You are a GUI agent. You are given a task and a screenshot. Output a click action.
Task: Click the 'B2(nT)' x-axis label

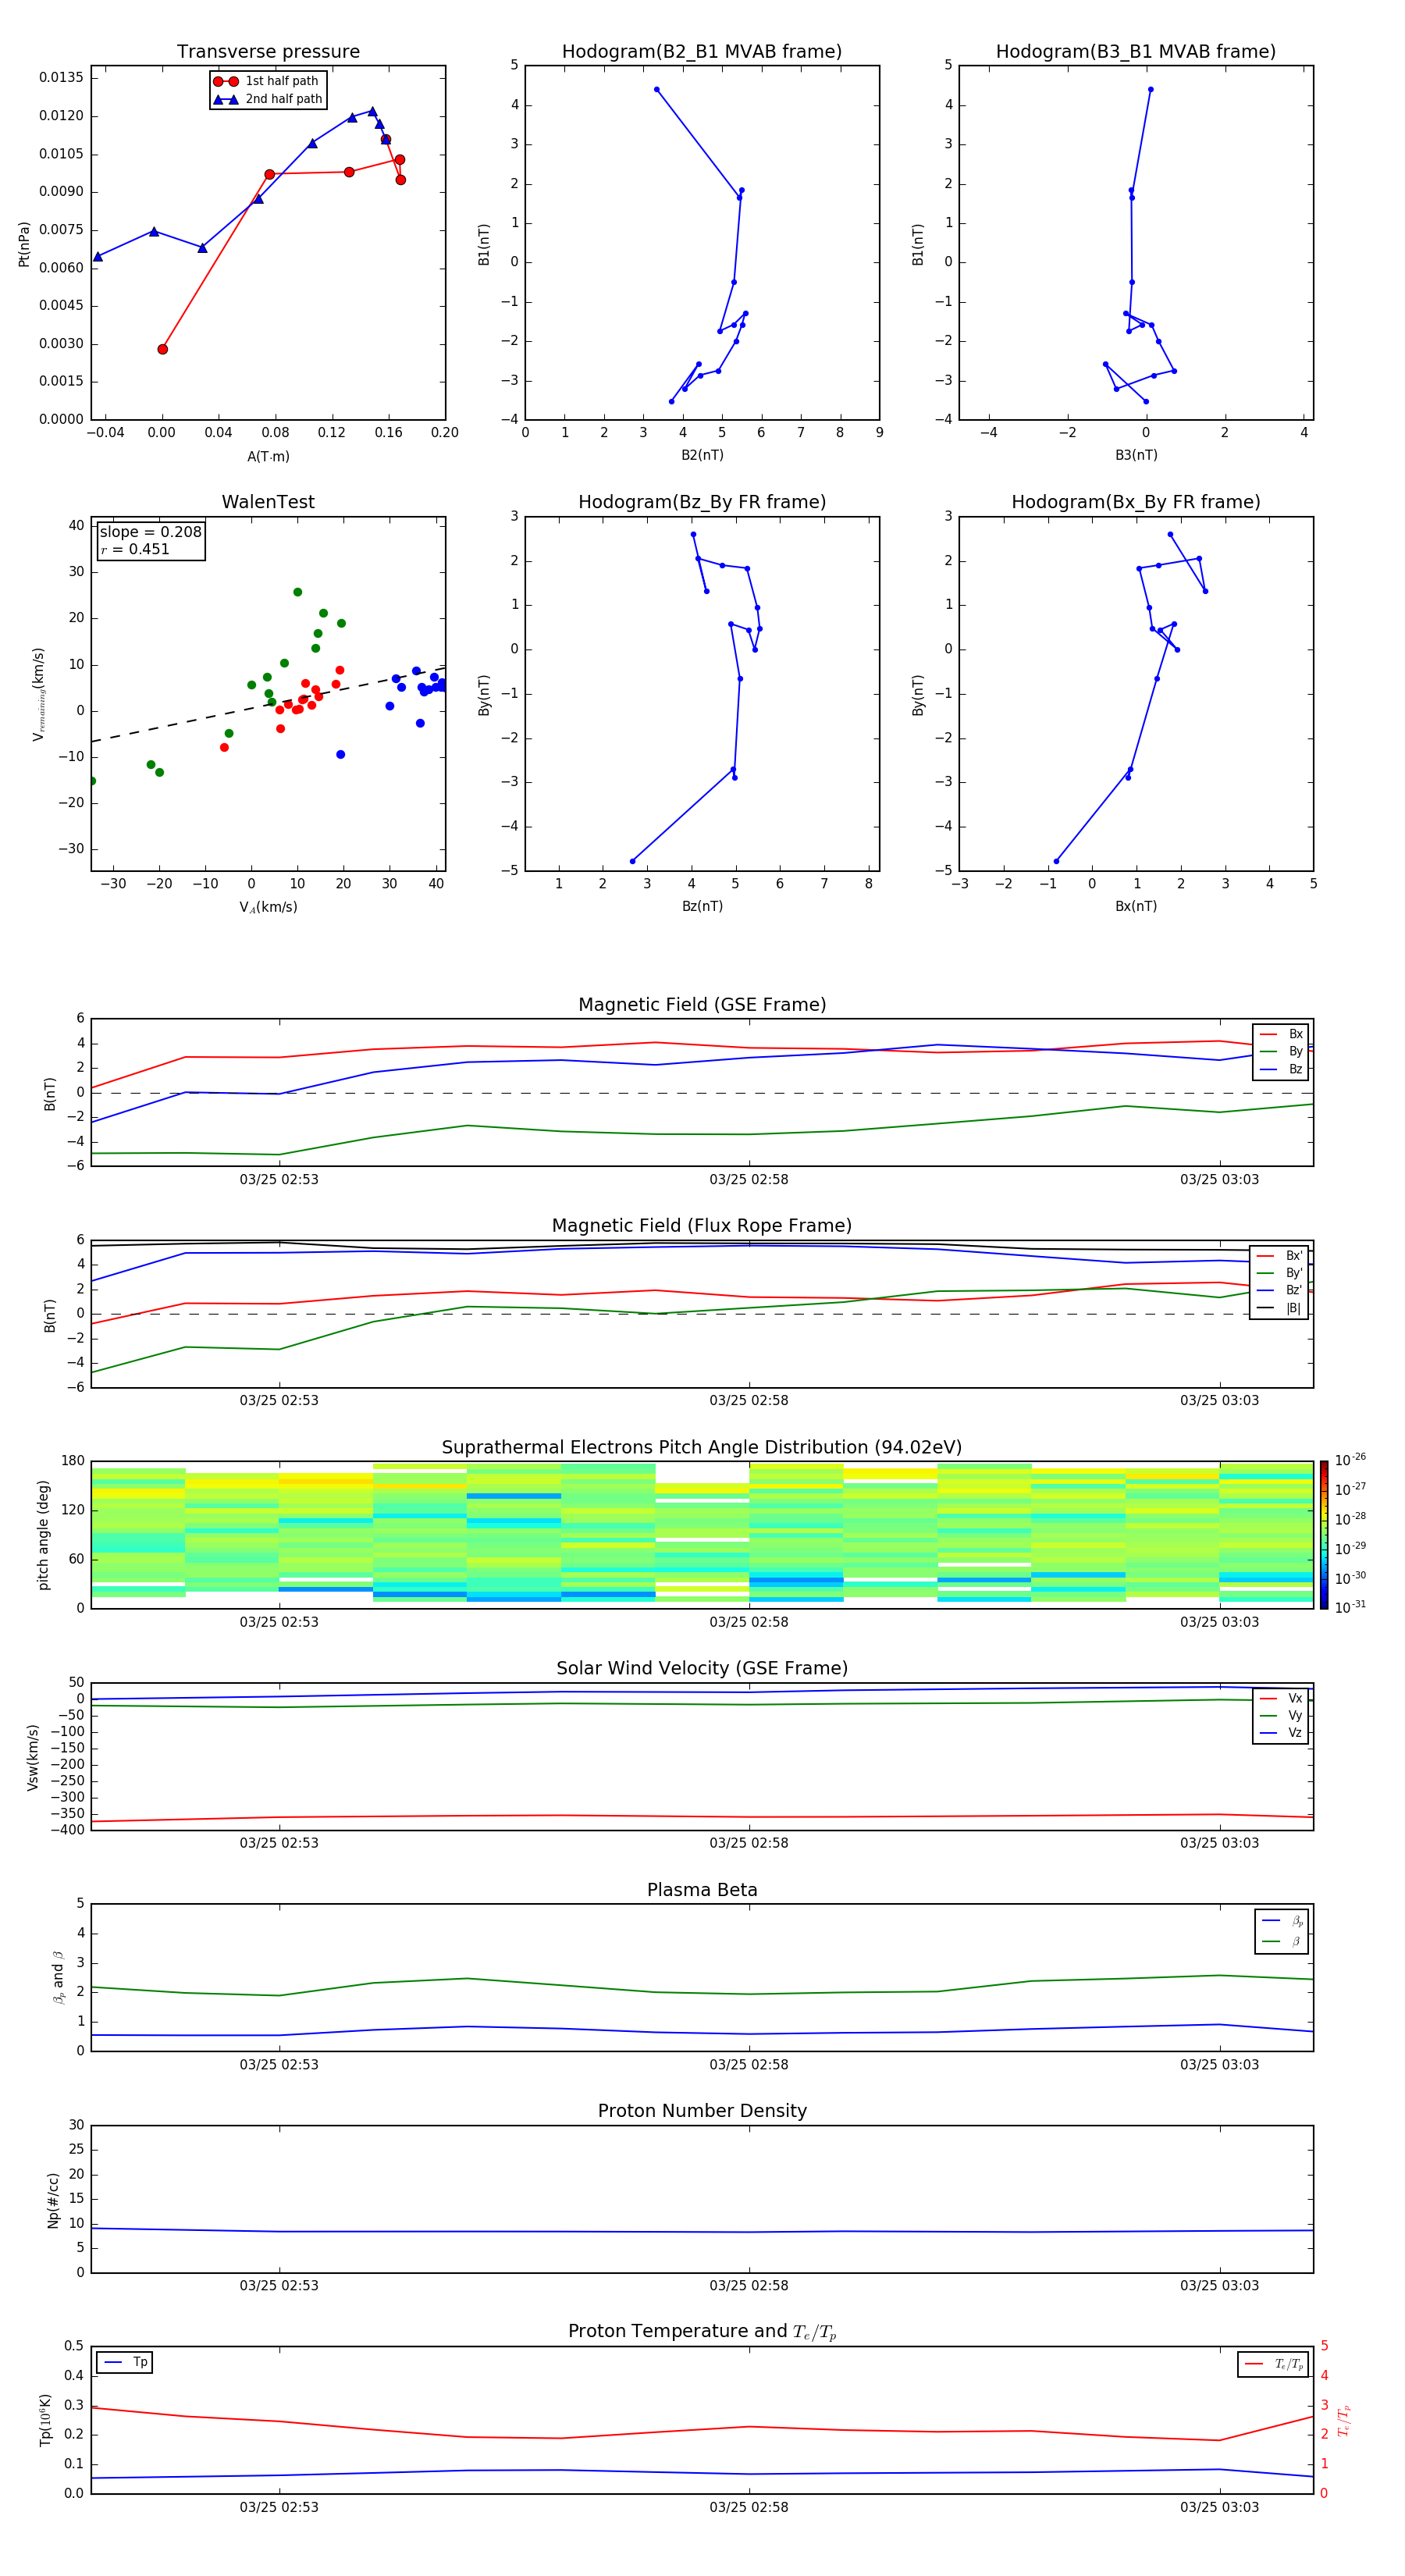point(702,455)
